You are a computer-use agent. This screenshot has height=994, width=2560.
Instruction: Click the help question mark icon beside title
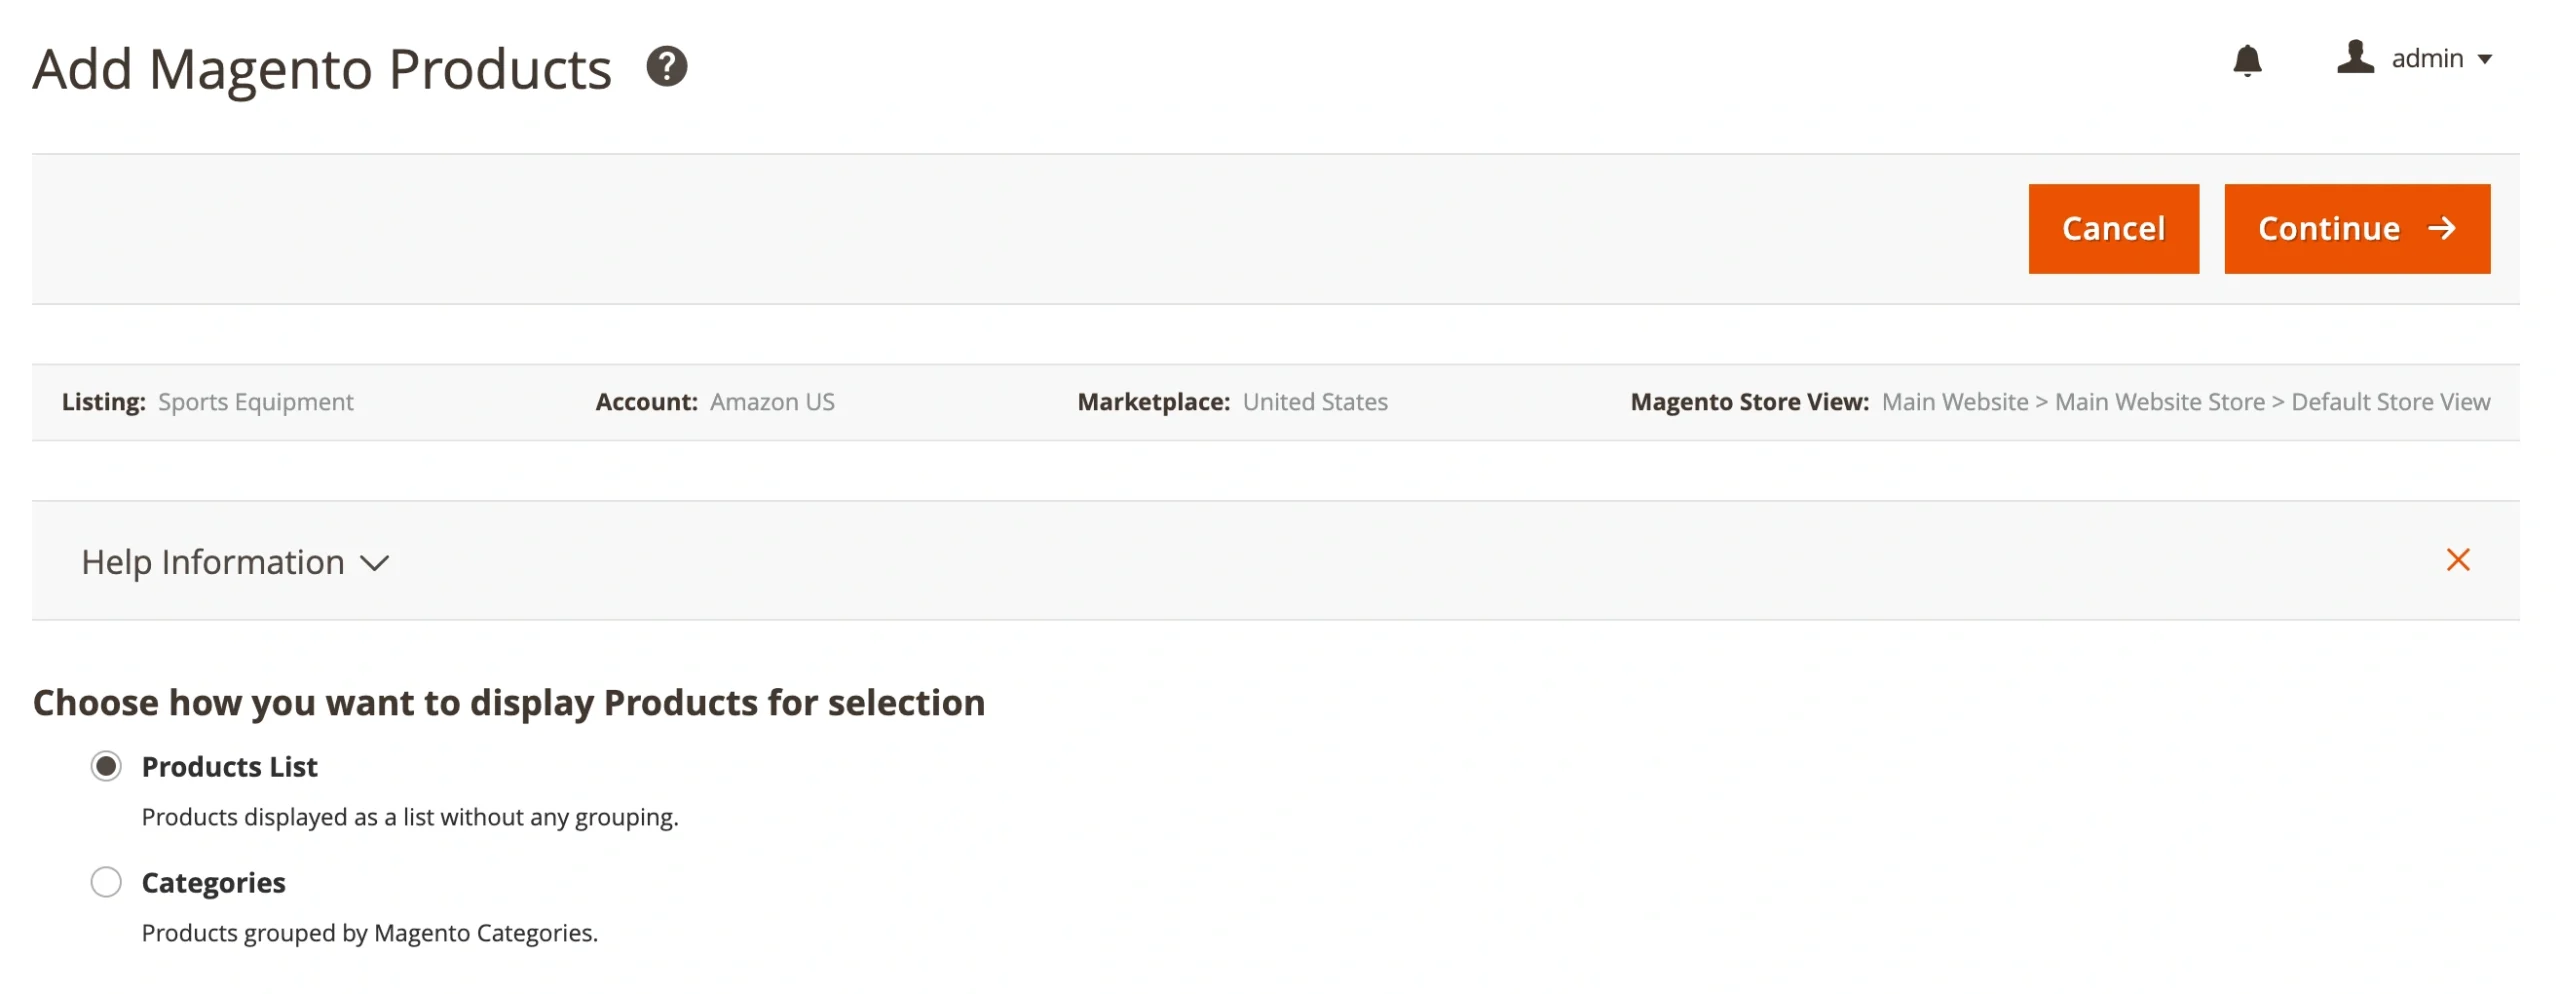coord(666,67)
